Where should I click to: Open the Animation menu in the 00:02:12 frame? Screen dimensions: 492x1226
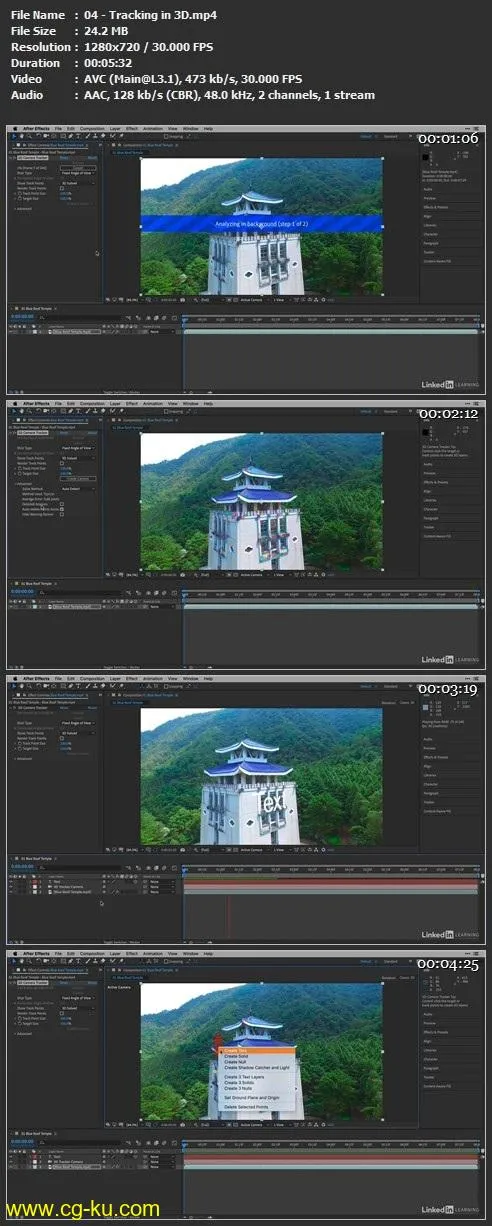[x=153, y=403]
